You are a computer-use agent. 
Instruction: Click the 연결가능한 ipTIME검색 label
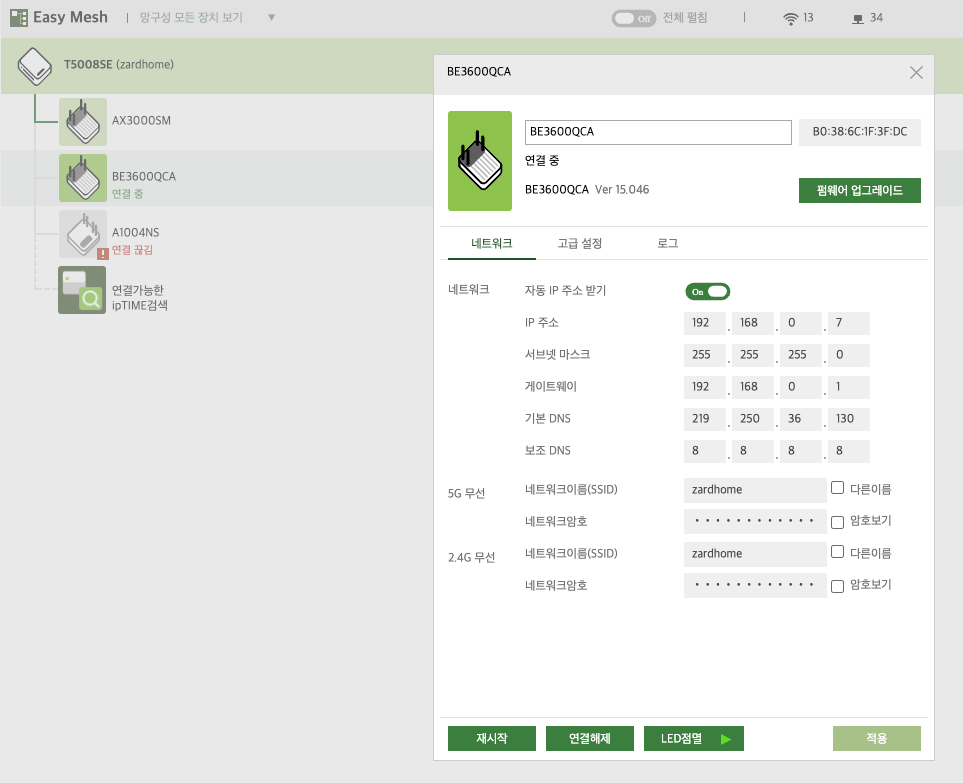139,297
